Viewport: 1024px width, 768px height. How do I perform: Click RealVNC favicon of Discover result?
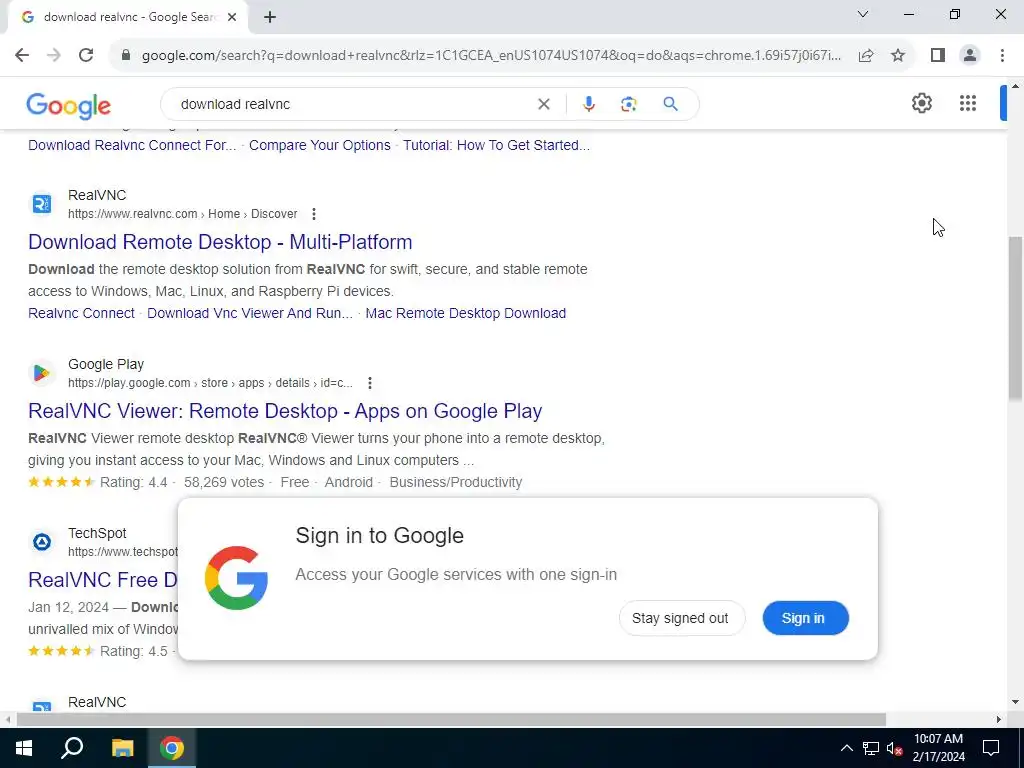point(42,204)
